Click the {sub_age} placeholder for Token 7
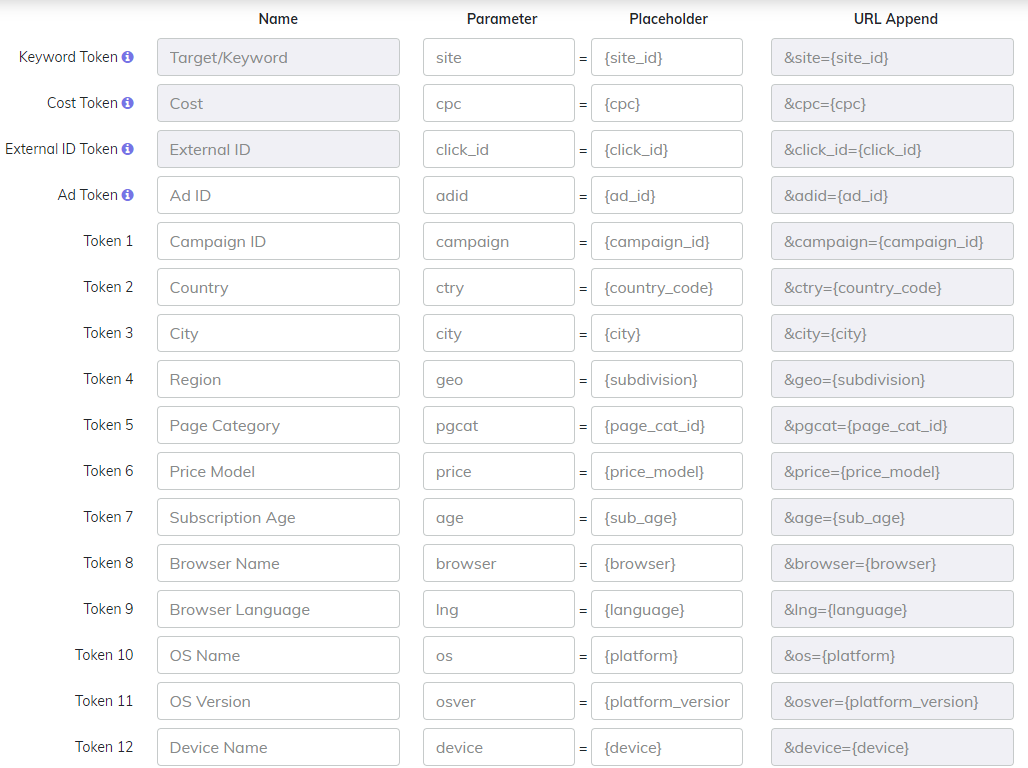This screenshot has height=768, width=1028. [666, 517]
